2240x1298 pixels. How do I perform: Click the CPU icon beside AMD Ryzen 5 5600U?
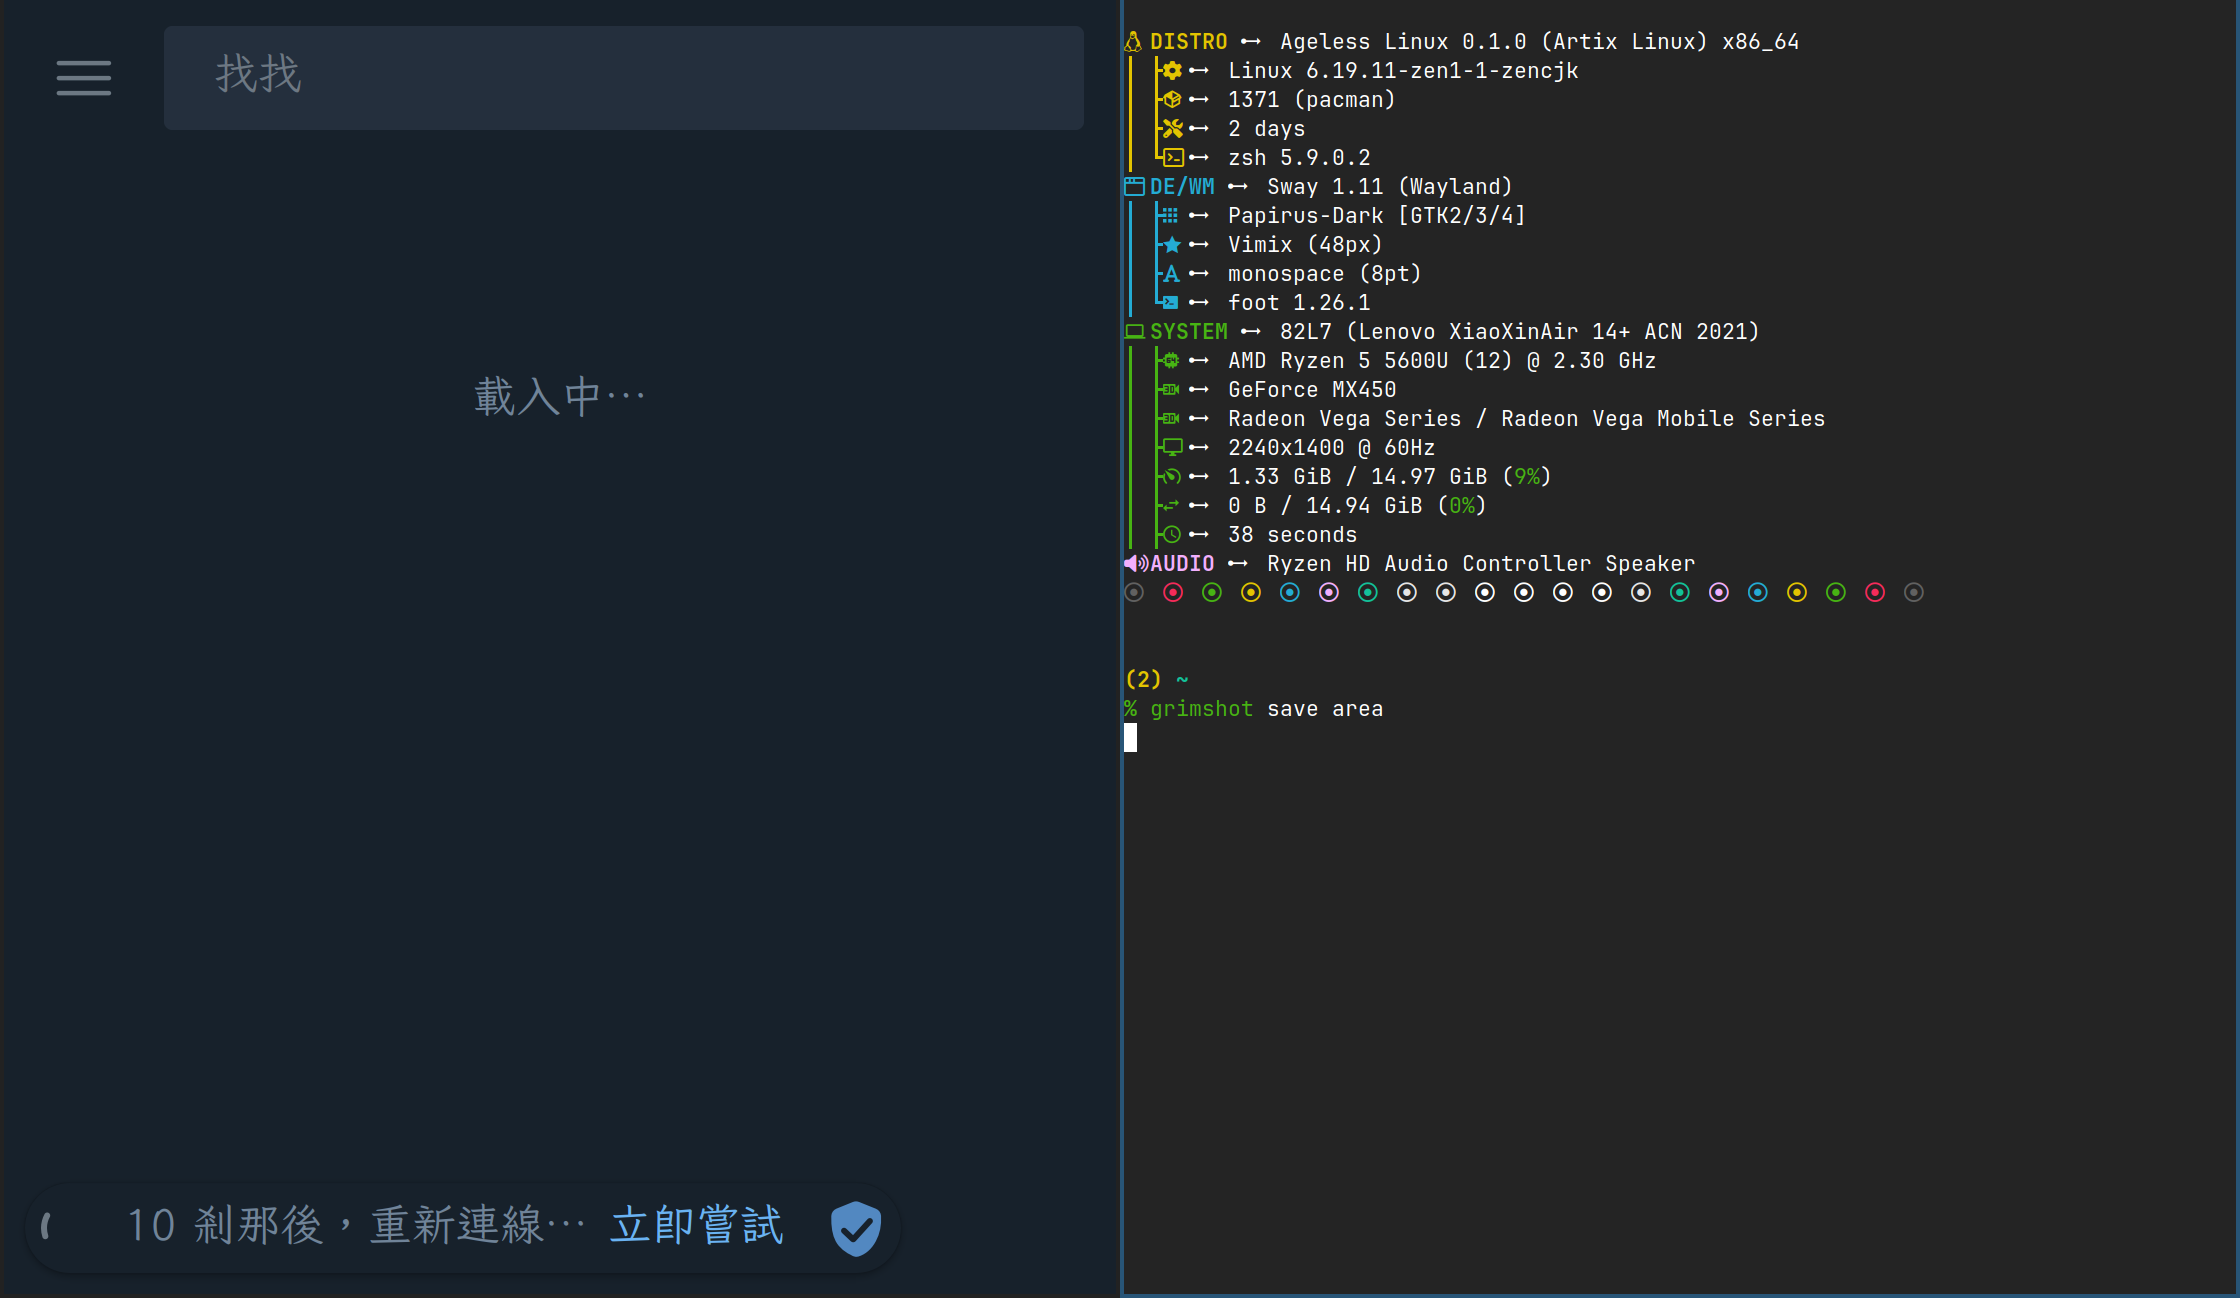tap(1170, 360)
